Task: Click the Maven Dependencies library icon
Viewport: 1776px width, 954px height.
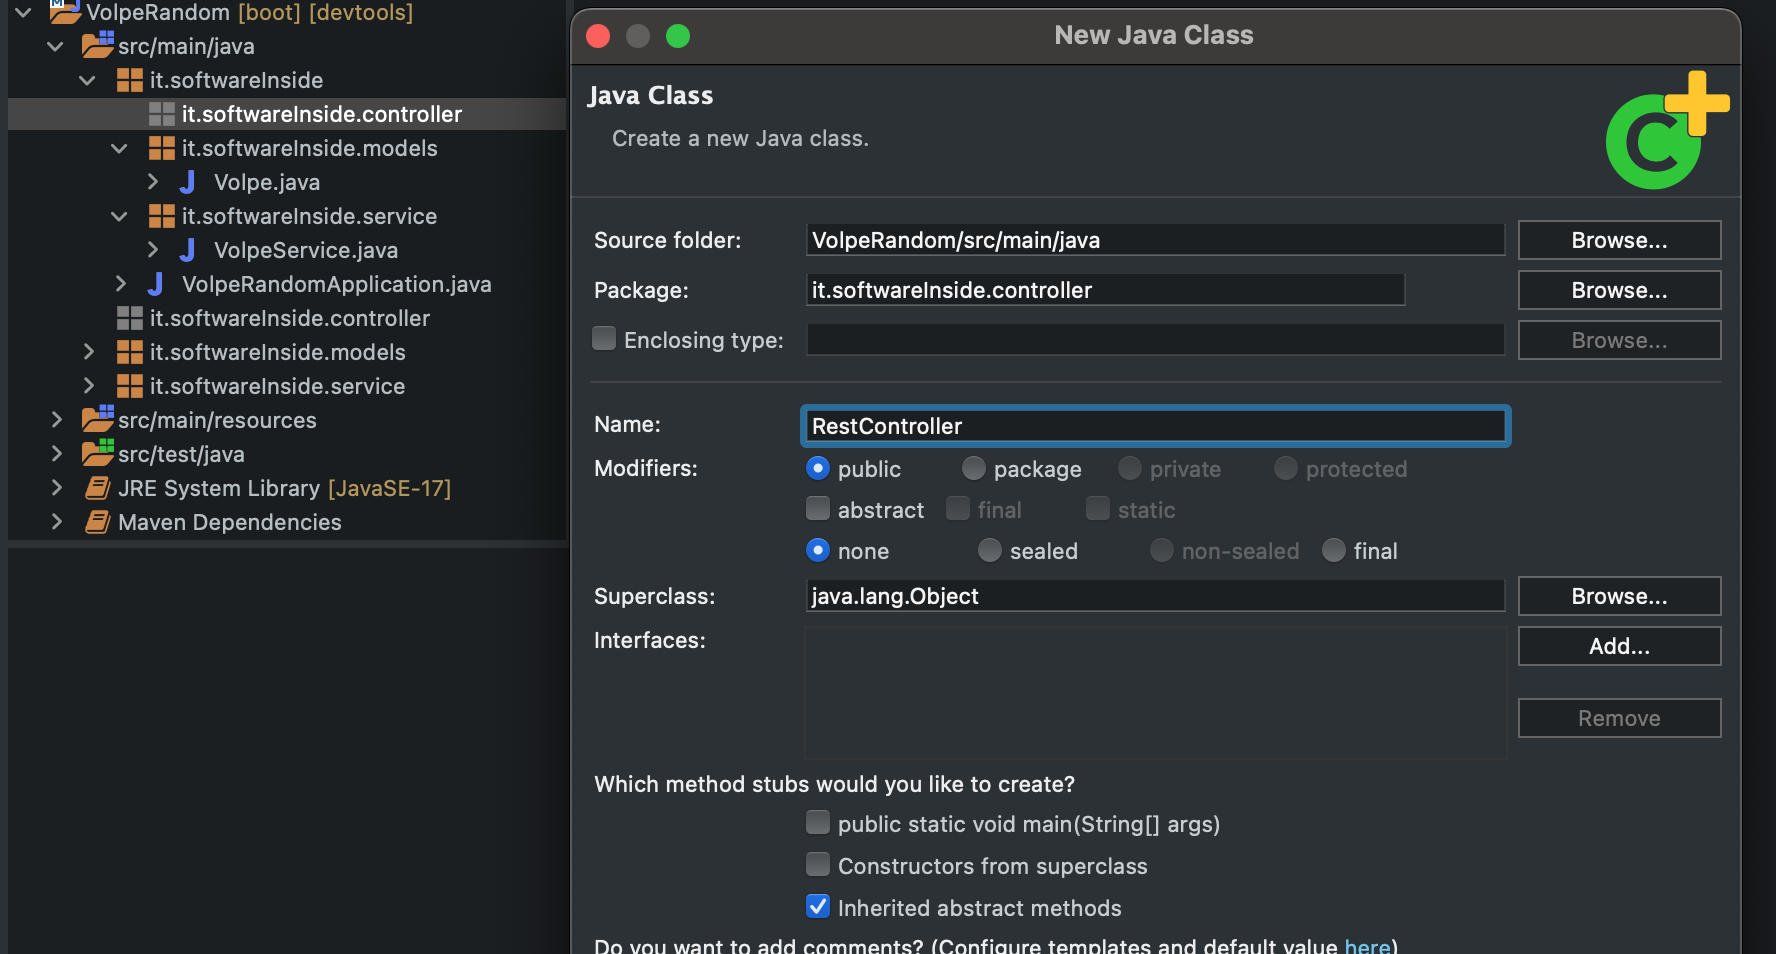Action: (97, 522)
